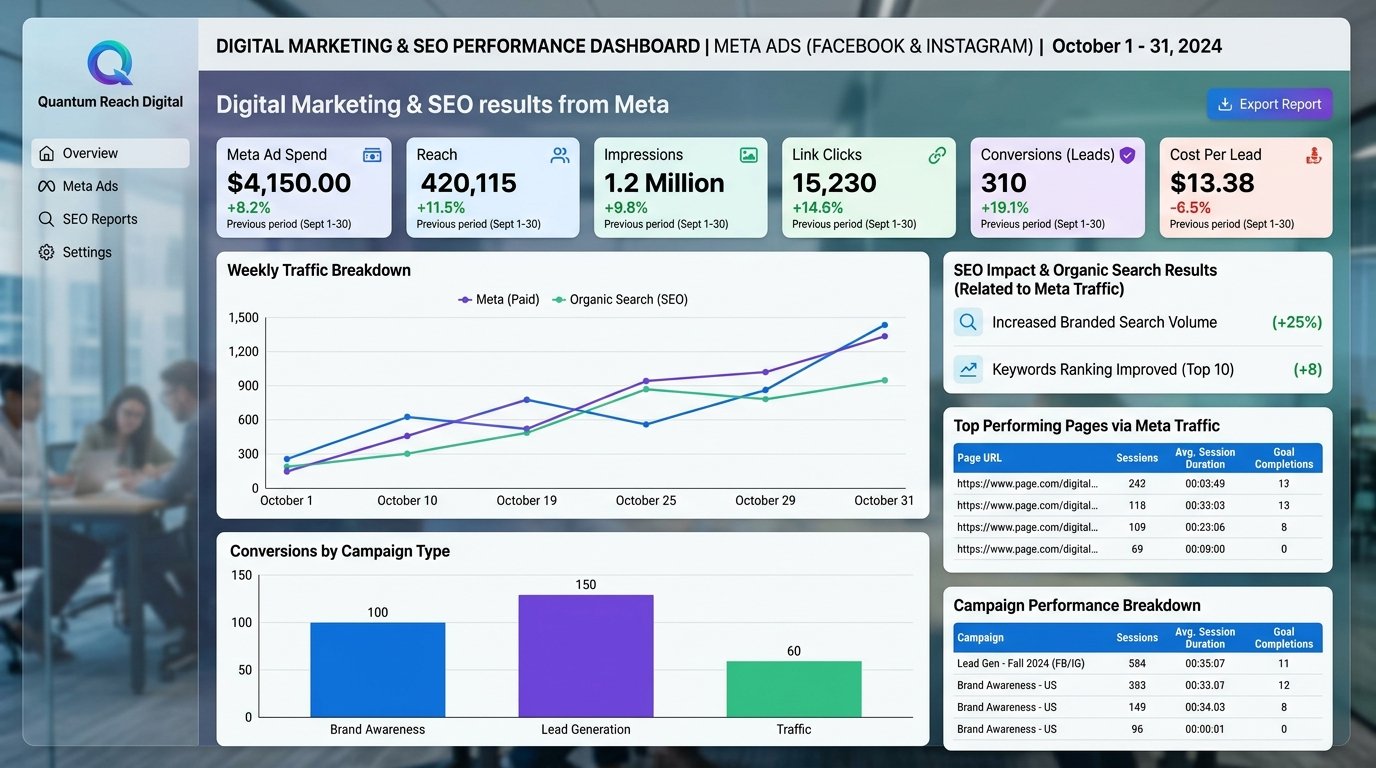Image resolution: width=1376 pixels, height=768 pixels.
Task: Click the 1.2 Million Impressions value
Action: (664, 183)
